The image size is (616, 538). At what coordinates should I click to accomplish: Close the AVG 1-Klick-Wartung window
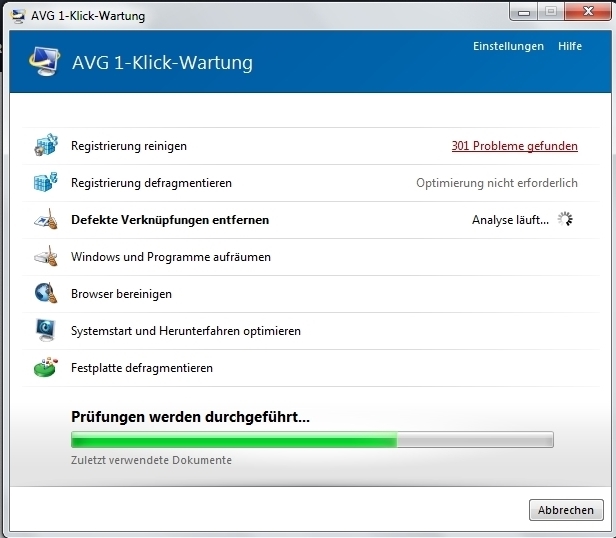coord(588,11)
